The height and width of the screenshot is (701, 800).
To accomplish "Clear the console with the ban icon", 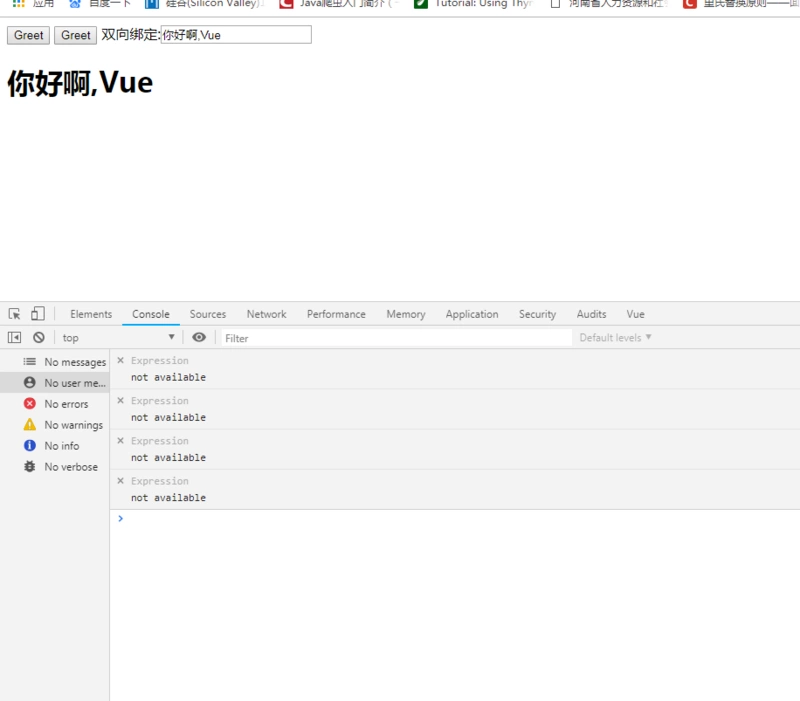I will (39, 338).
